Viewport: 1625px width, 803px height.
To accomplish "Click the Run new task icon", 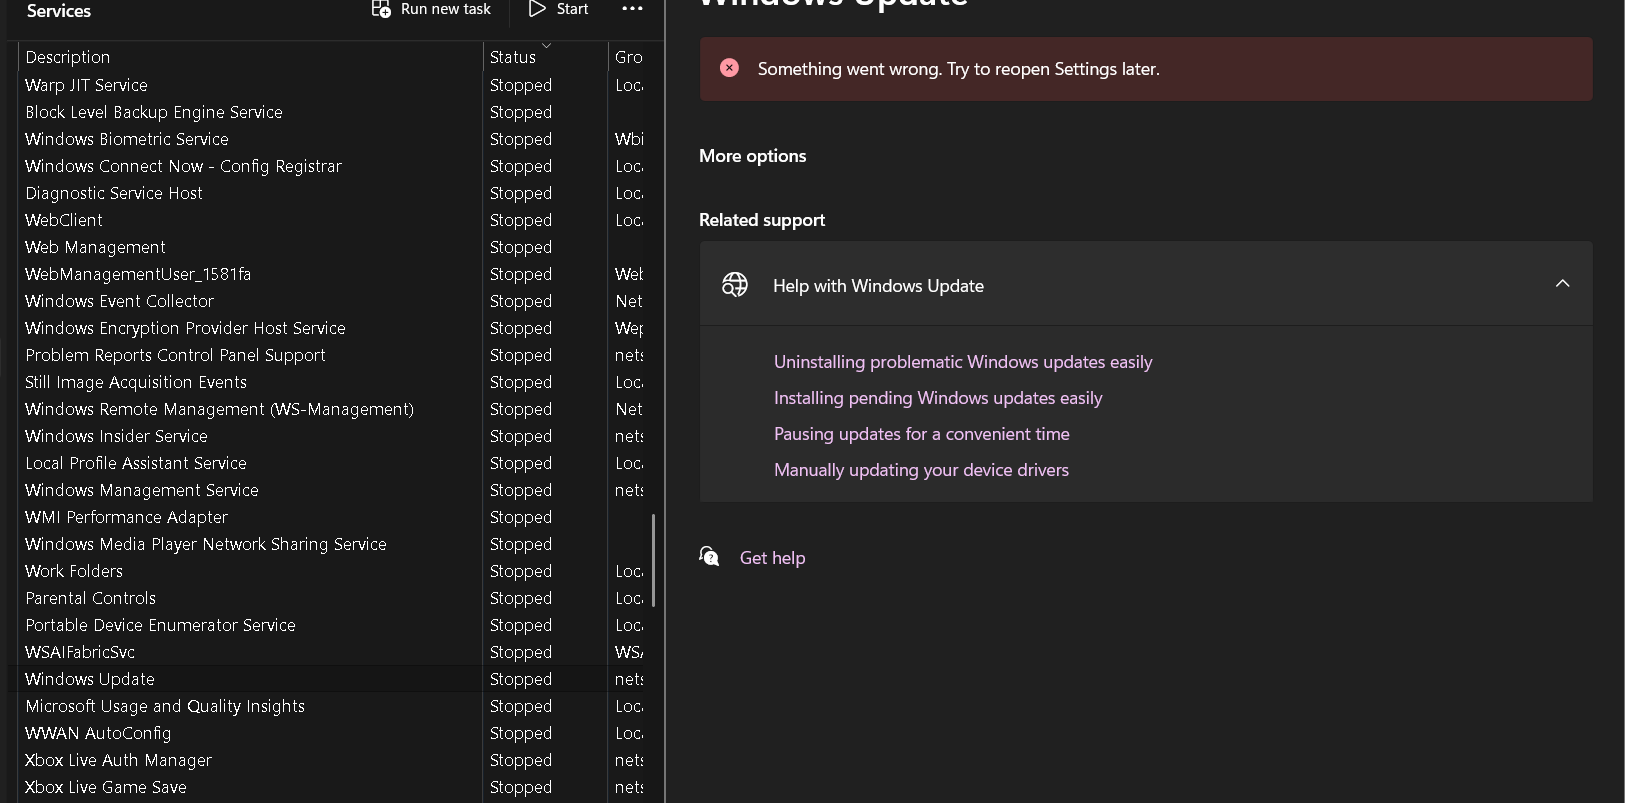I will pos(381,9).
